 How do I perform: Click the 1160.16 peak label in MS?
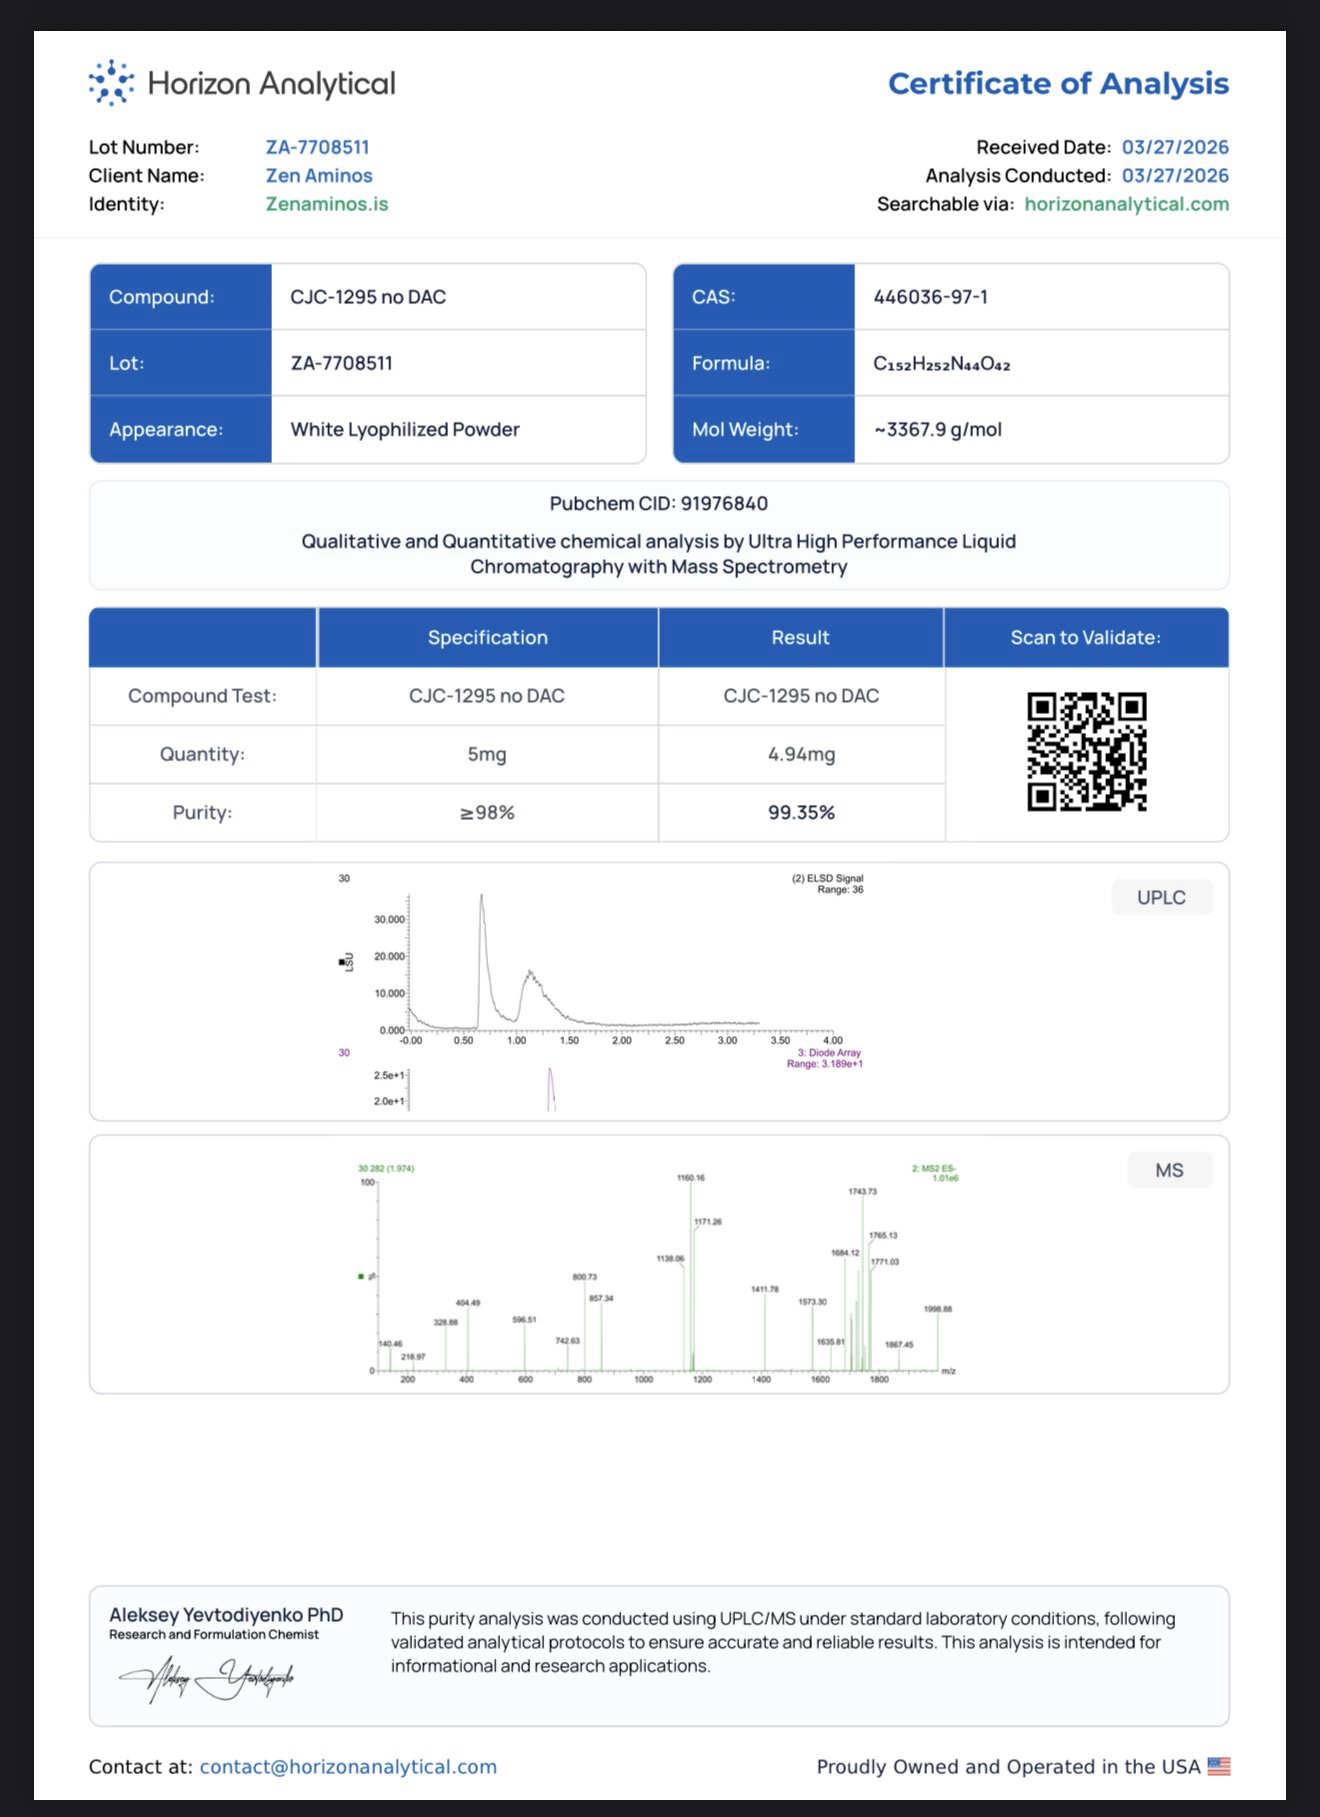691,1178
